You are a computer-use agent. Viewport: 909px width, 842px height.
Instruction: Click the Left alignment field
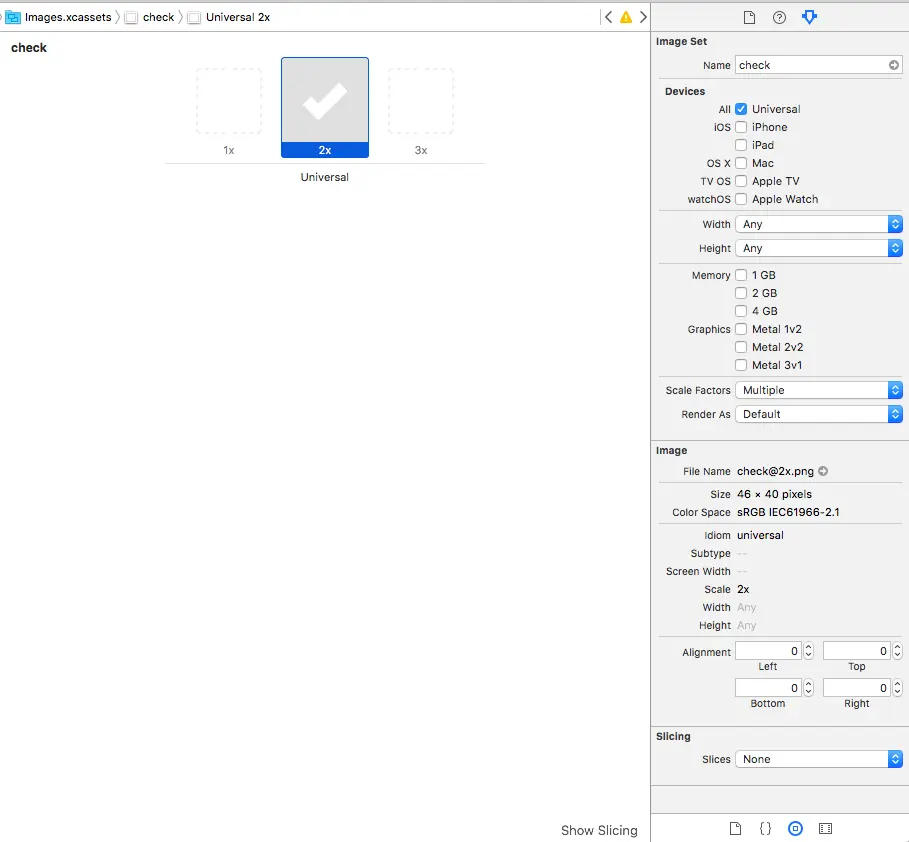pyautogui.click(x=768, y=651)
